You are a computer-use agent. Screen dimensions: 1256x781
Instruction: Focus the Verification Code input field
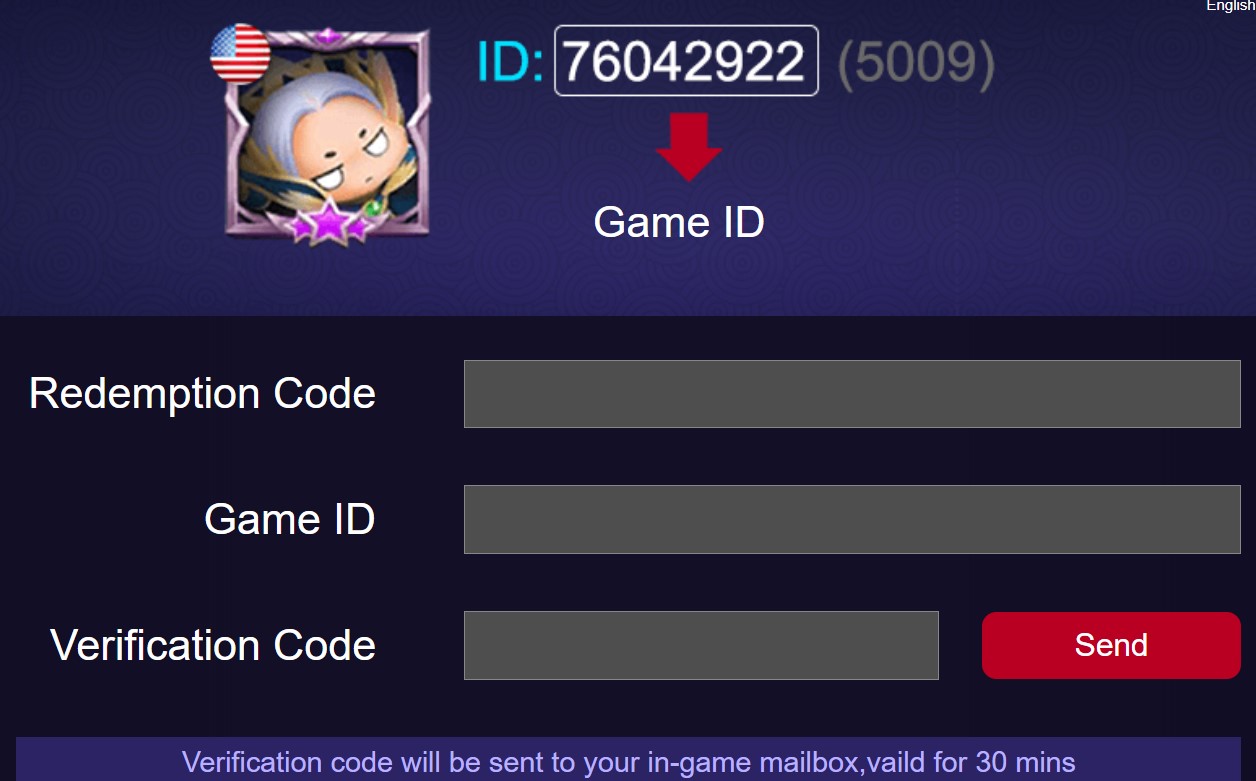coord(701,645)
